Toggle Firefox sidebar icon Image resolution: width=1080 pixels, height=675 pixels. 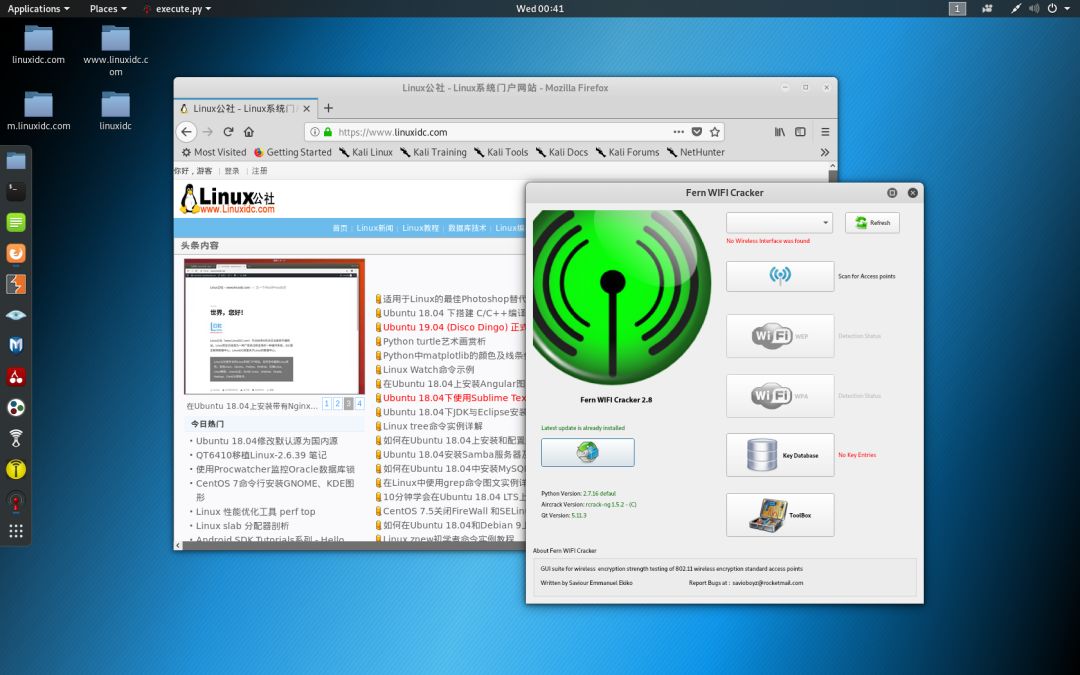pos(800,132)
